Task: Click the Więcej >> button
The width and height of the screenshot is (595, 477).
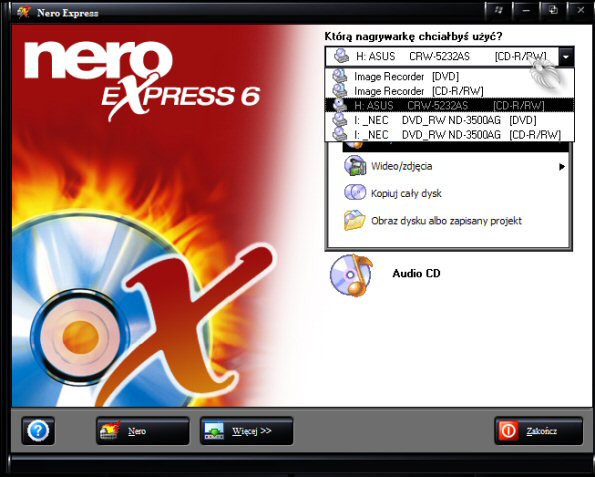Action: point(247,431)
